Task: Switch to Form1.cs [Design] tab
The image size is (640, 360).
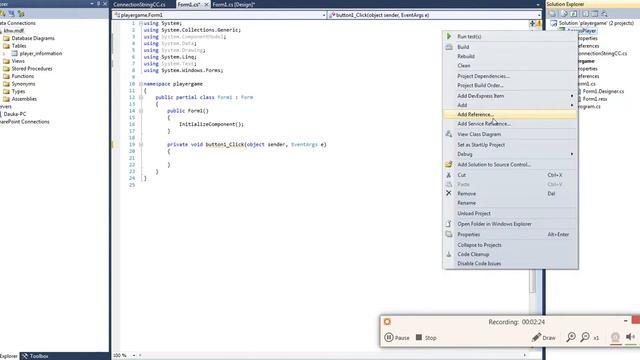Action: click(x=233, y=4)
